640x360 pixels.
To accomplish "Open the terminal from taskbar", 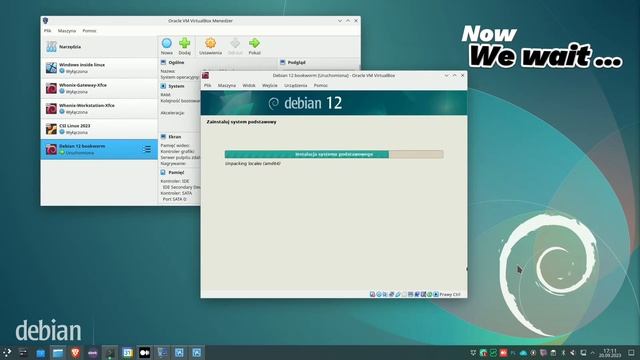I will [110, 353].
